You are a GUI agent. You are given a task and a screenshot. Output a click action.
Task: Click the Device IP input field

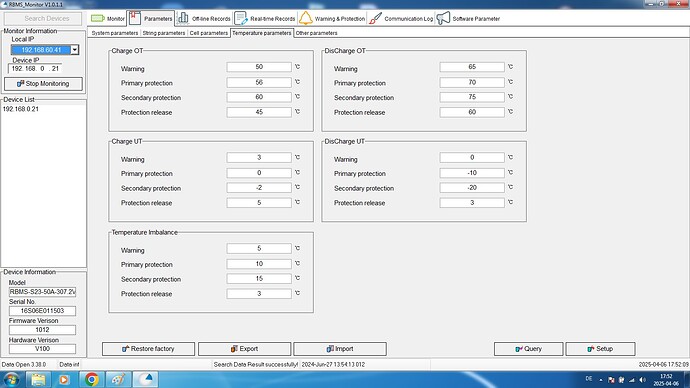[35, 69]
